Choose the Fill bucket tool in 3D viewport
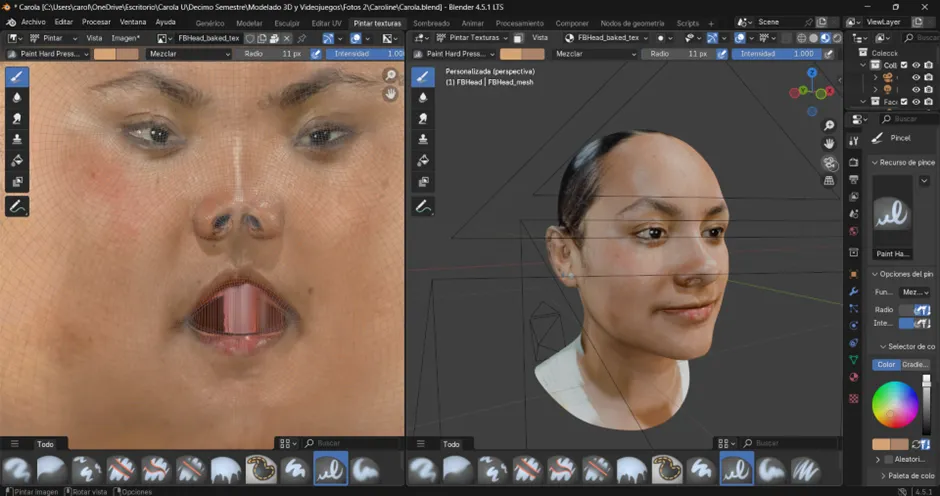940x496 pixels. click(x=423, y=160)
